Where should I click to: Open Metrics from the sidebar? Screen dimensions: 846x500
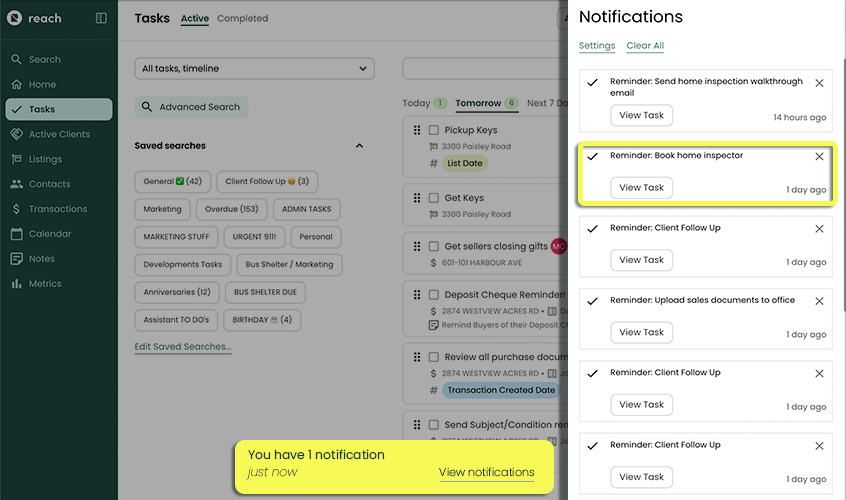coord(45,284)
